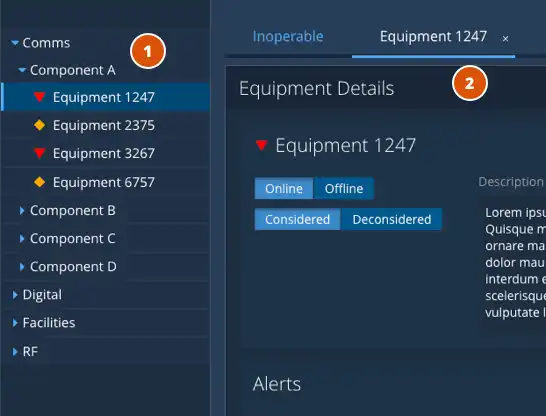Switch to the Inoperable tab
This screenshot has width=546, height=416.
[x=288, y=36]
